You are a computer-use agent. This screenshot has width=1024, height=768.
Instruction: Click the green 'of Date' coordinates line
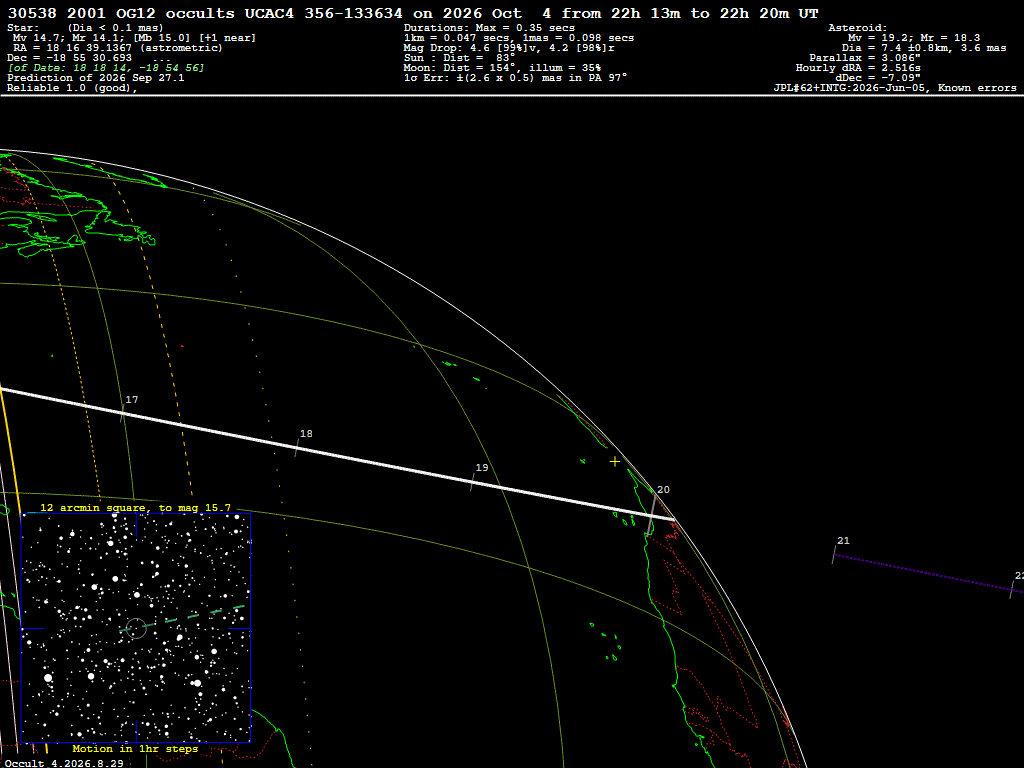[x=106, y=68]
